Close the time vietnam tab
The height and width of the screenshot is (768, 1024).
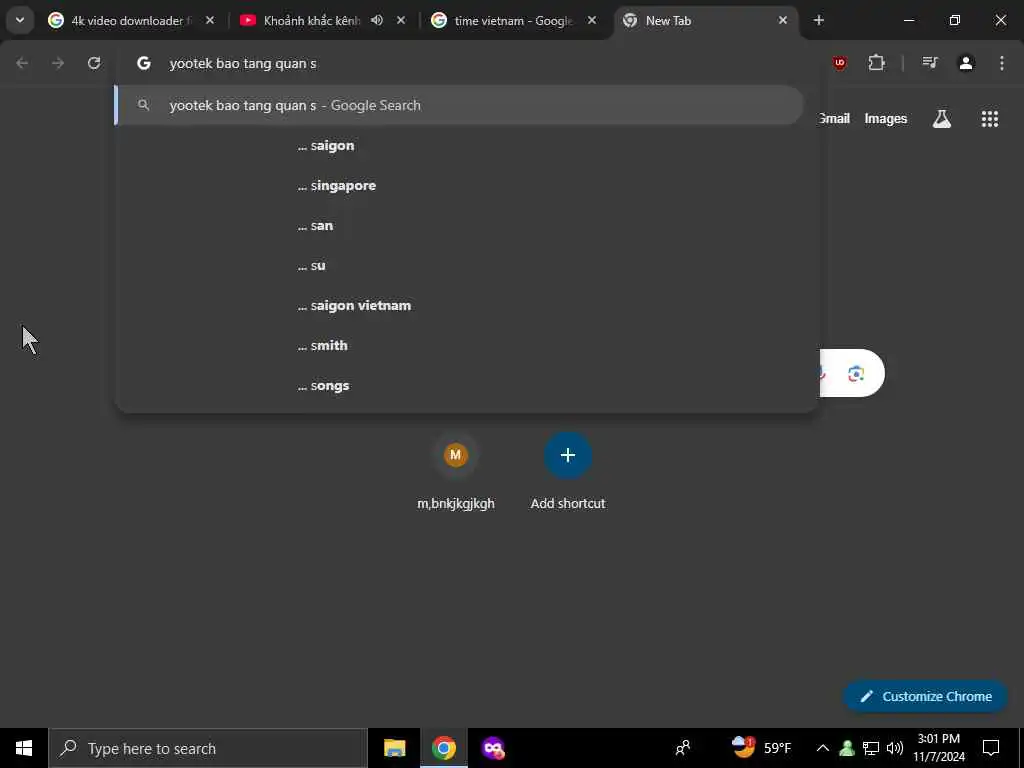[592, 21]
